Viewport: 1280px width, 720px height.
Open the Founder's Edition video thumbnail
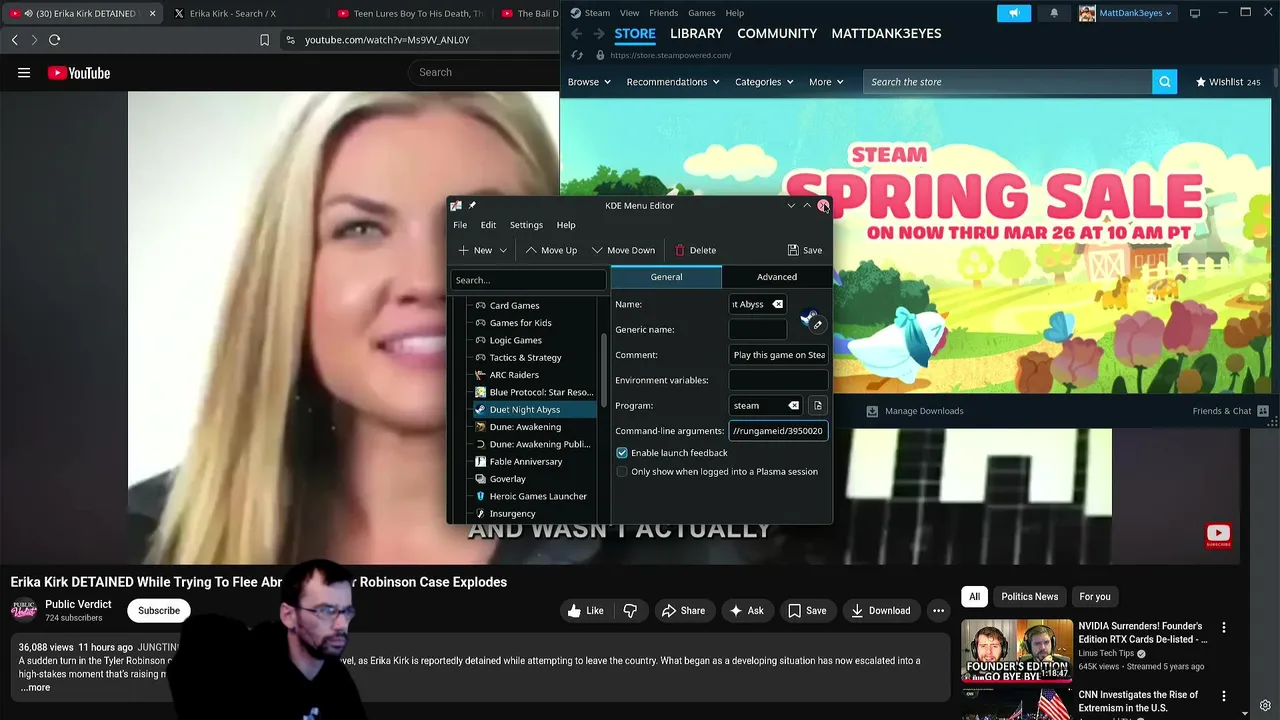(x=1016, y=651)
